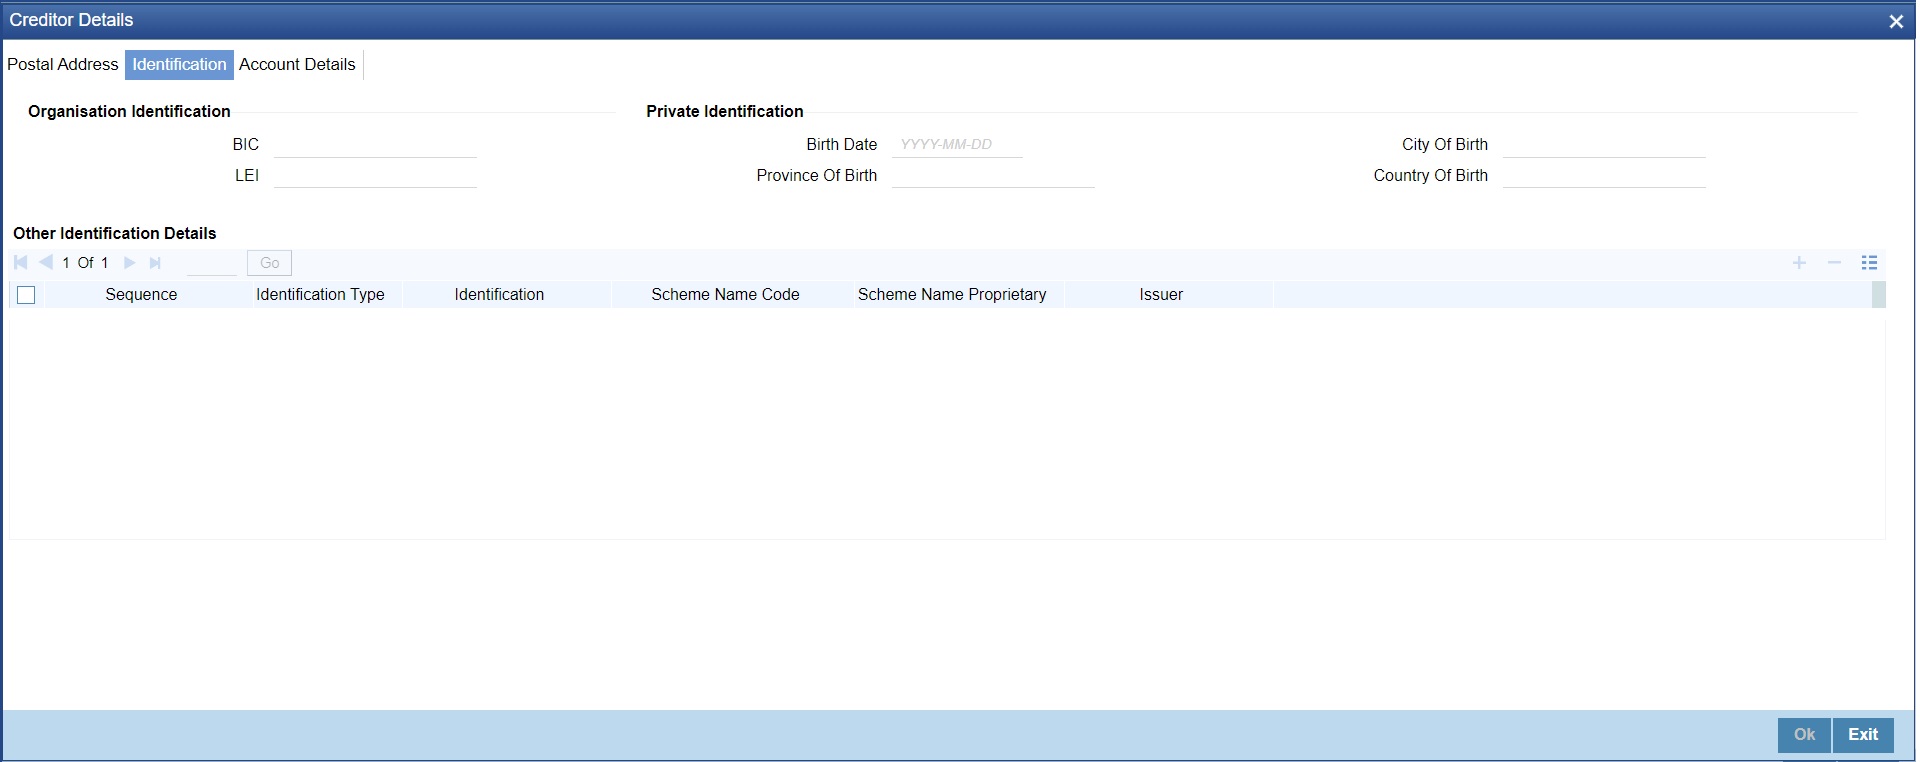This screenshot has width=1920, height=762.
Task: Click the Sequence column header
Action: 141,295
